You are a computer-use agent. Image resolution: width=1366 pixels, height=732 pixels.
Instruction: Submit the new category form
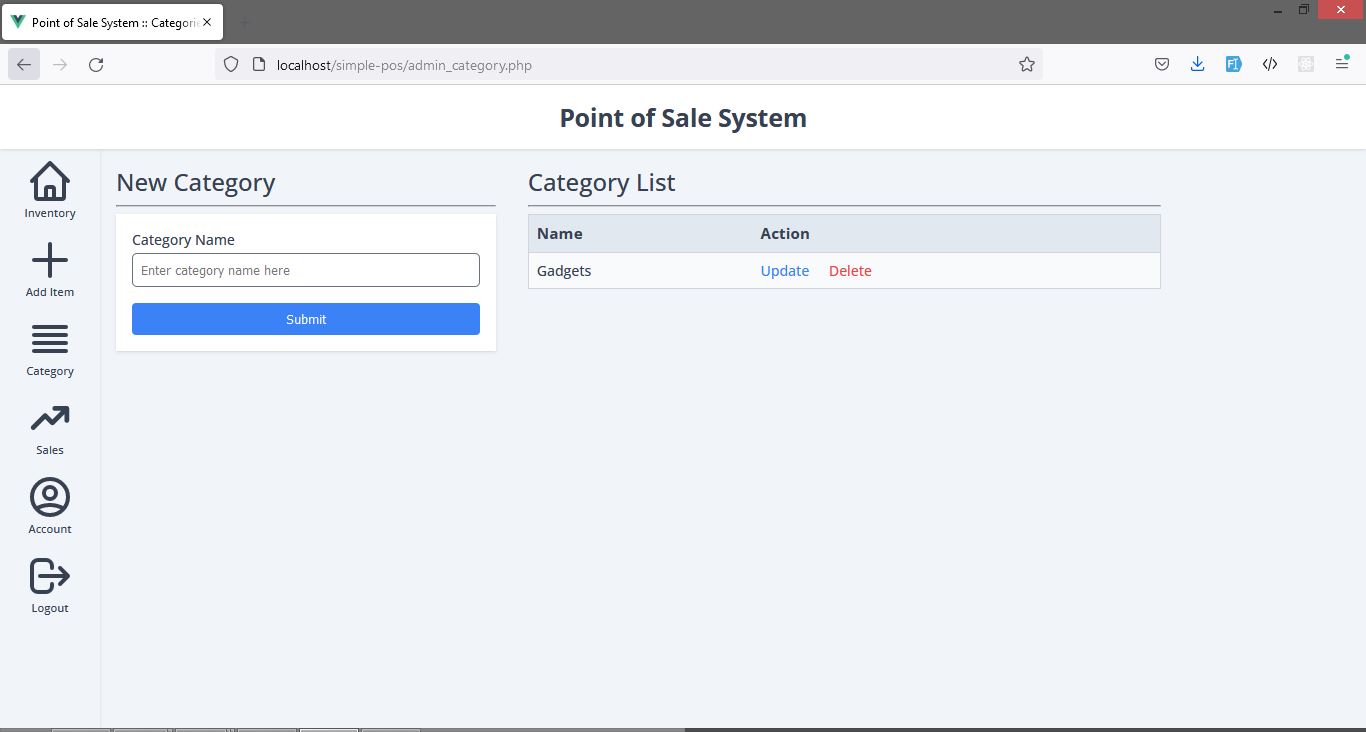coord(306,319)
